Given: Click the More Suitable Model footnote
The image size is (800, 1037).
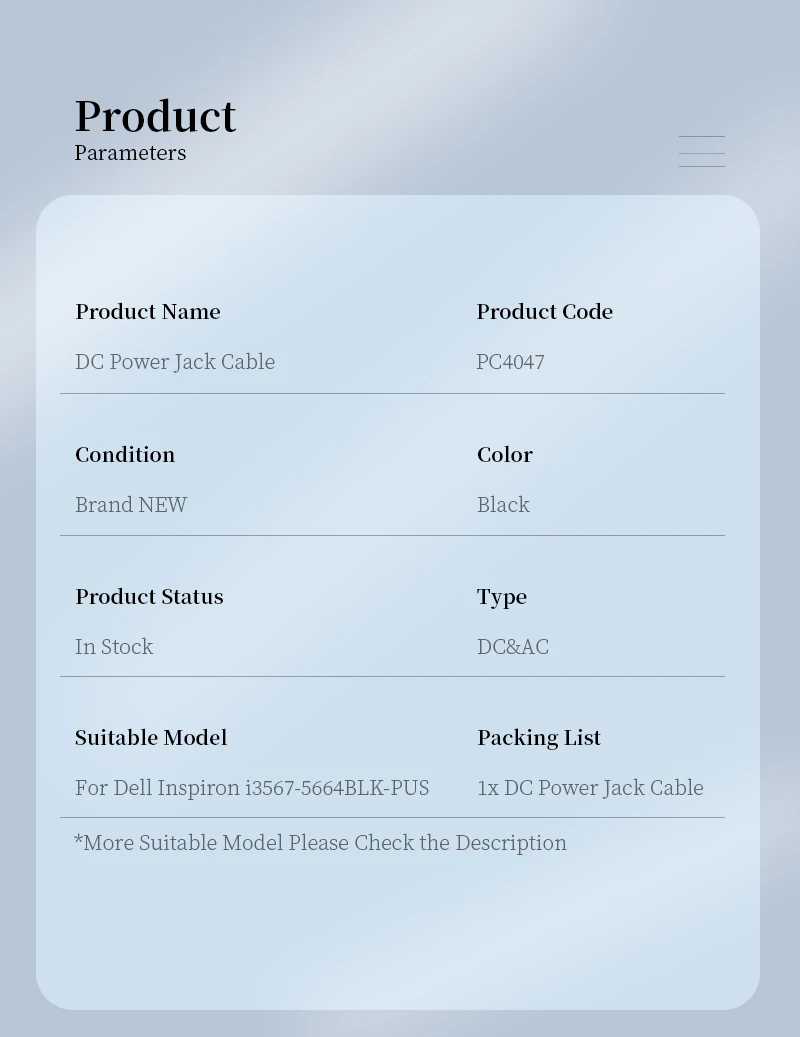Looking at the screenshot, I should (320, 843).
